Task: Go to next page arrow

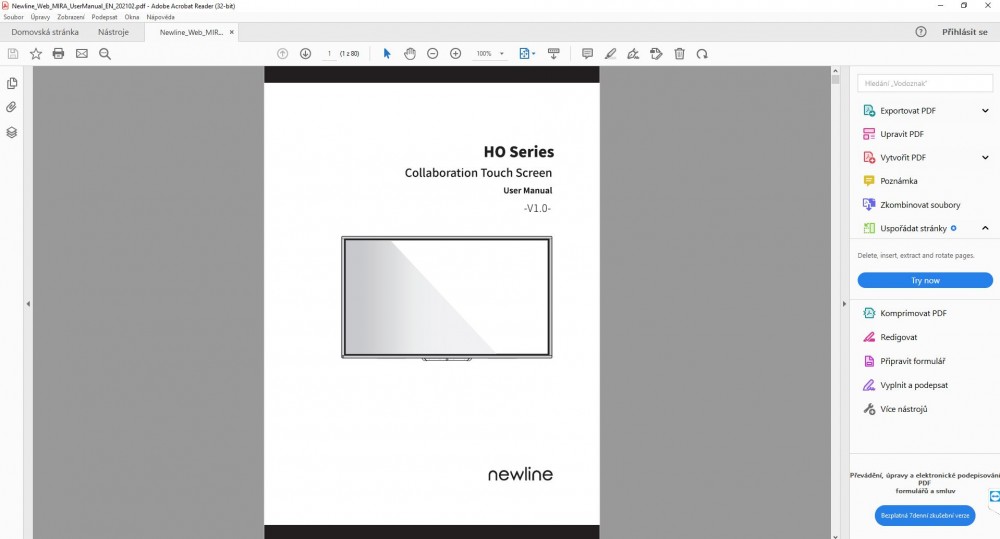Action: click(x=305, y=53)
